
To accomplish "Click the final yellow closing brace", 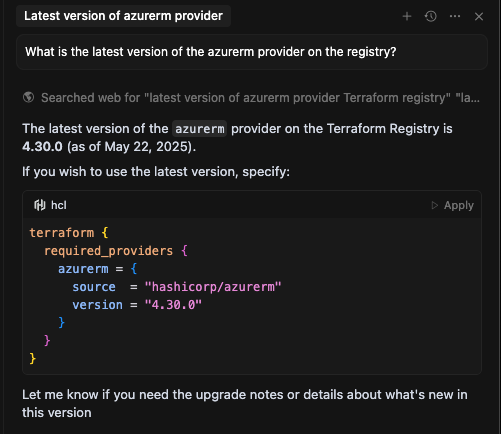I will [33, 359].
